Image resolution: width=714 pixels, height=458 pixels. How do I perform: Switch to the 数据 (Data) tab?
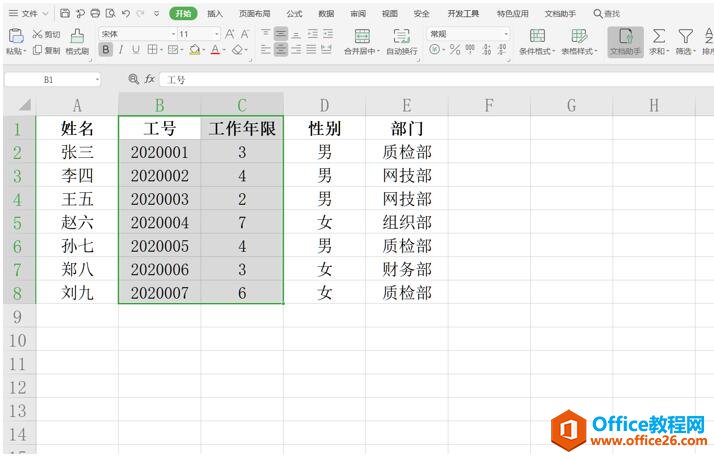326,14
